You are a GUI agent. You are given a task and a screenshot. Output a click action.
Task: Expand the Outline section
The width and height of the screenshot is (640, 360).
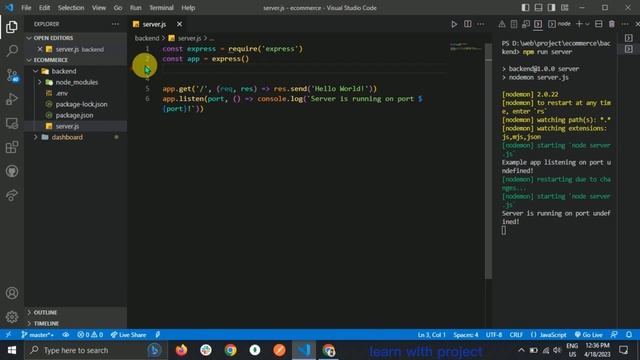click(75, 312)
